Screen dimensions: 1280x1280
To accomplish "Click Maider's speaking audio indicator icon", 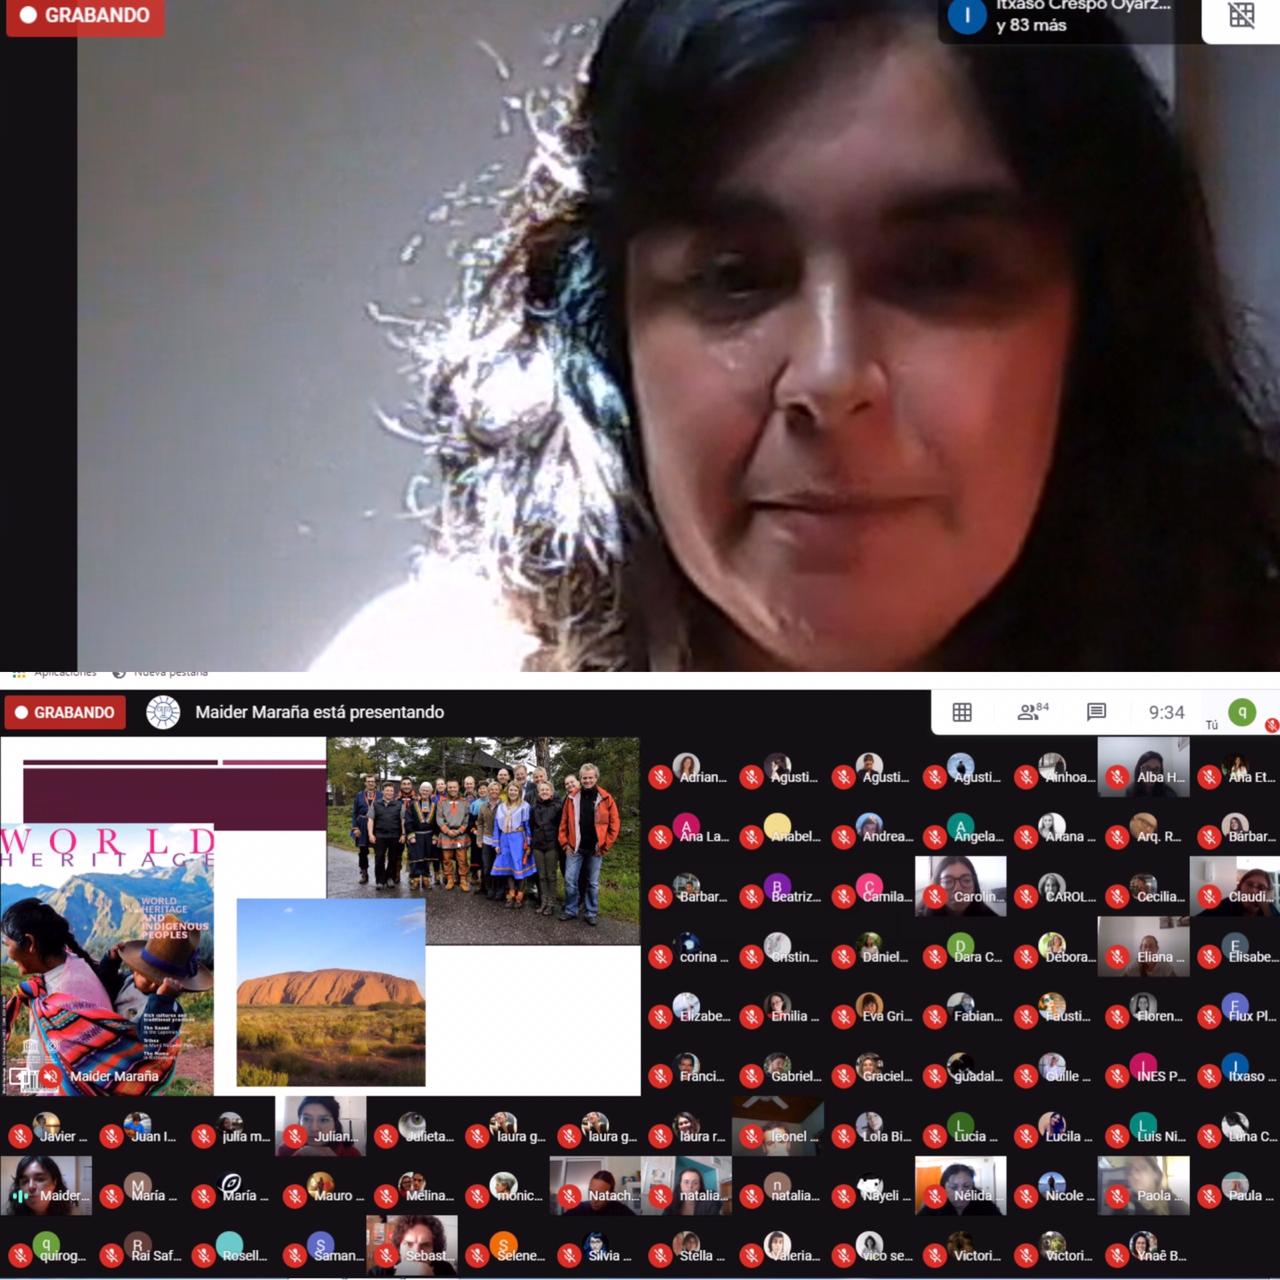I will (20, 1196).
